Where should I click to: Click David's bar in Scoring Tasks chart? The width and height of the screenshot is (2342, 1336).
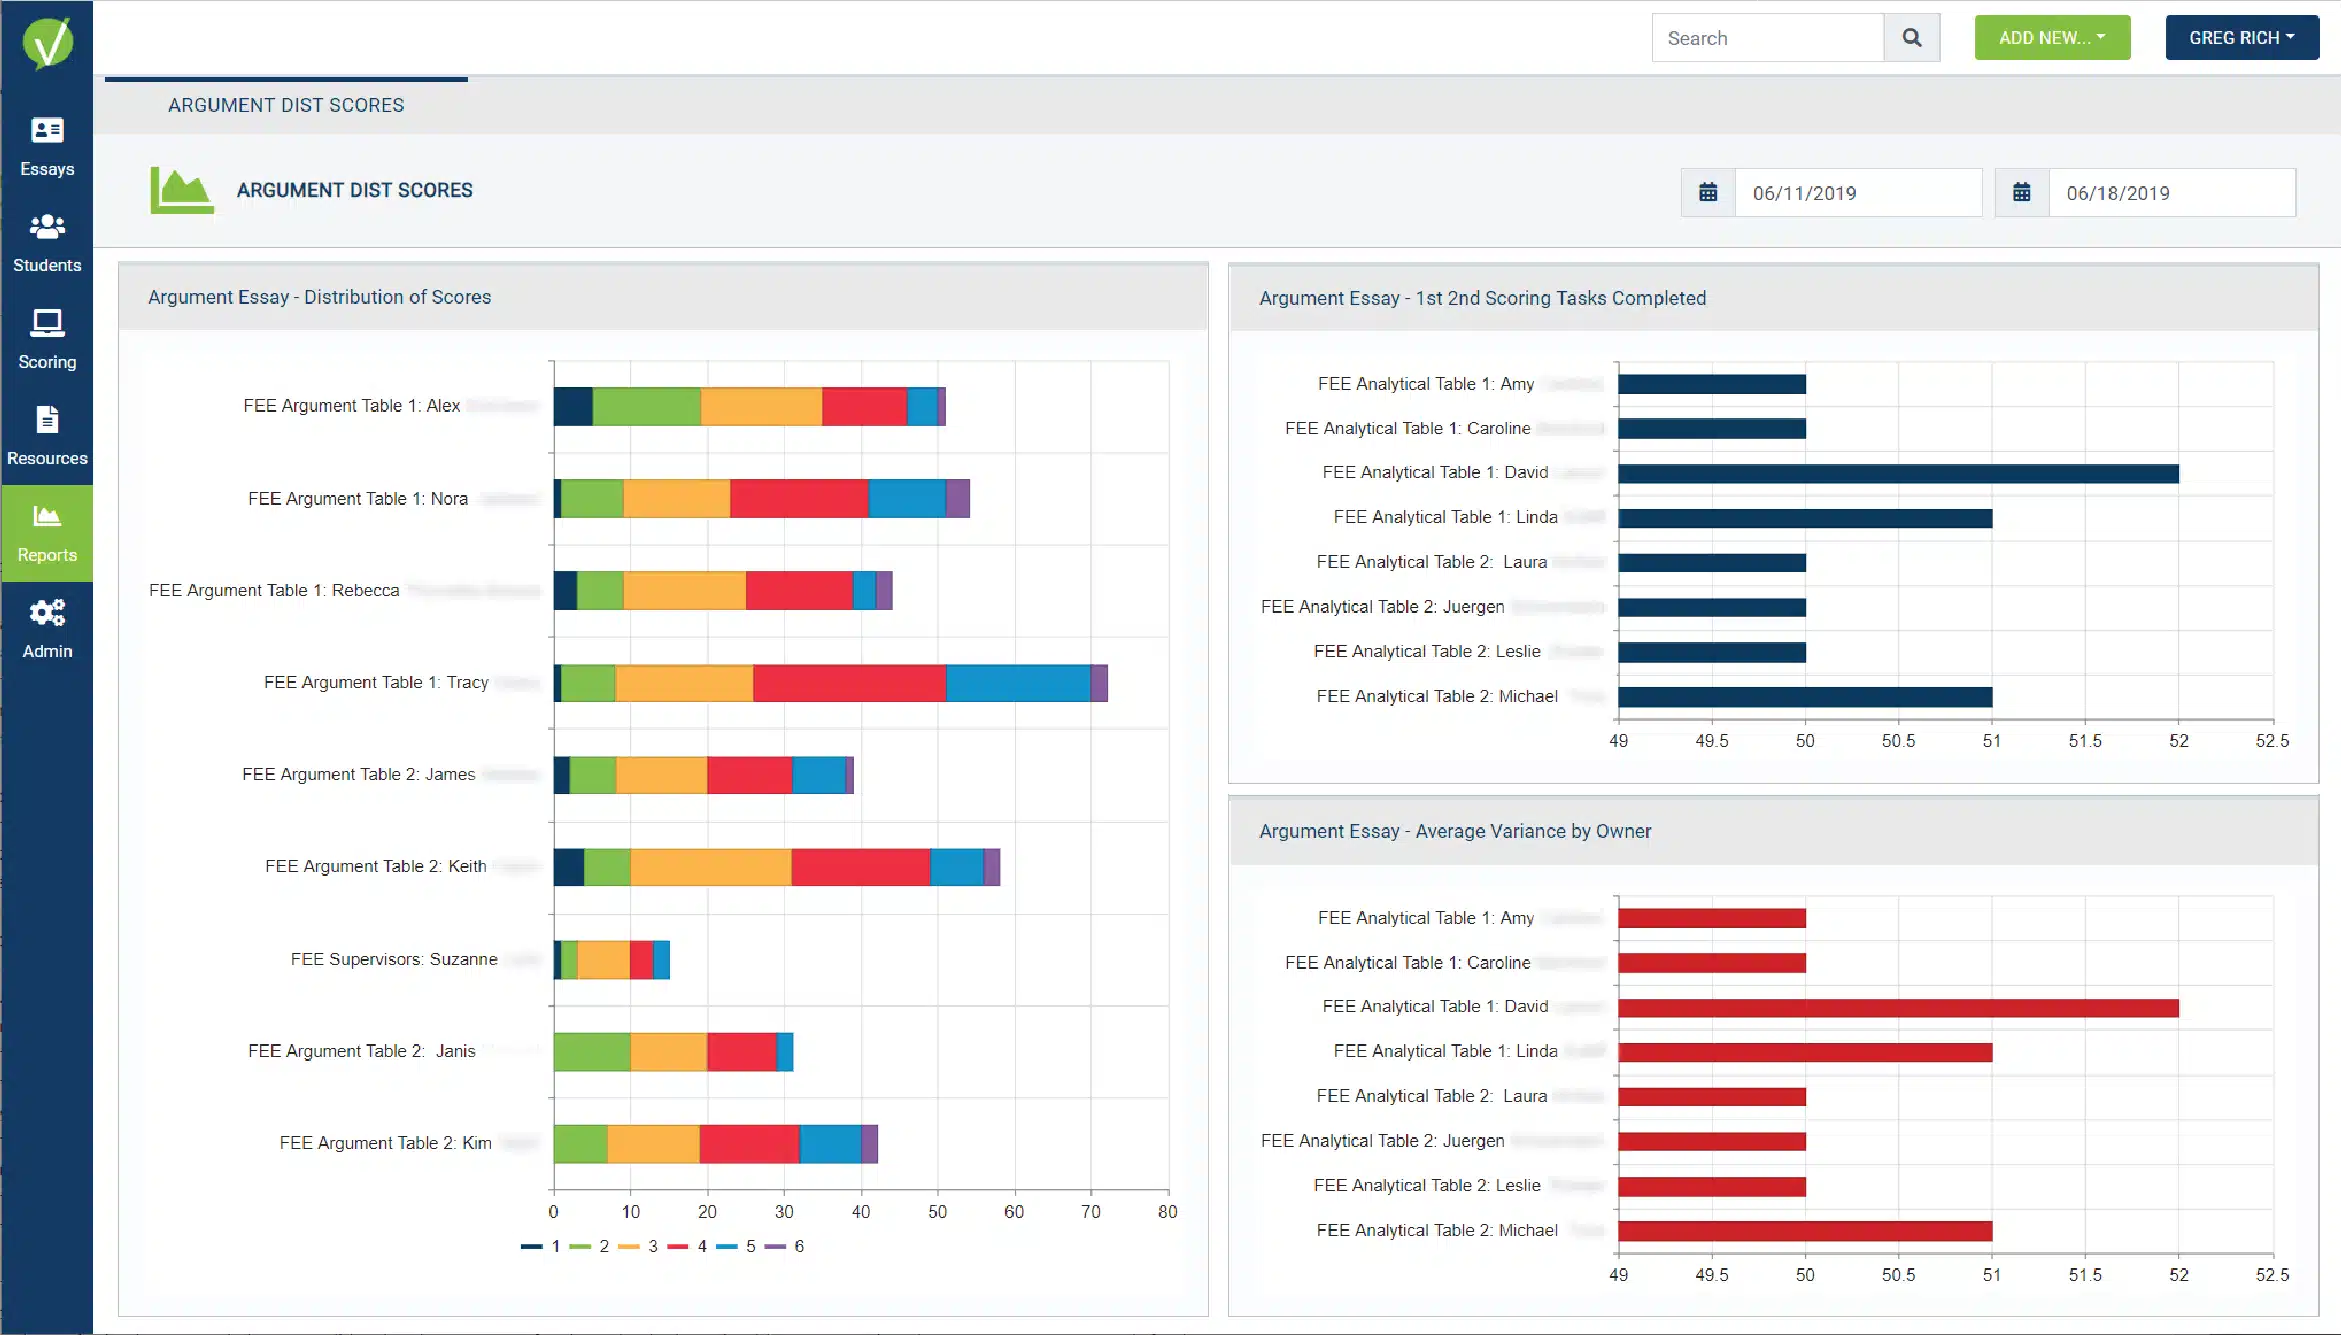(1897, 473)
